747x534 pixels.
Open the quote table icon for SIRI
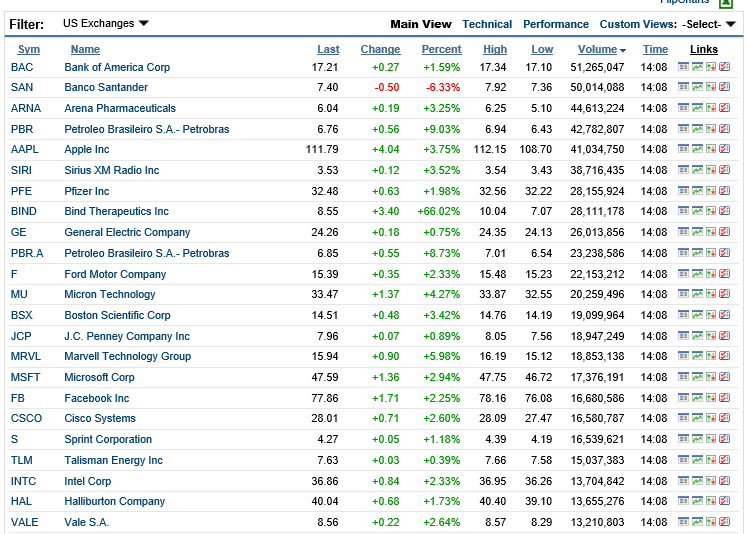pos(683,170)
